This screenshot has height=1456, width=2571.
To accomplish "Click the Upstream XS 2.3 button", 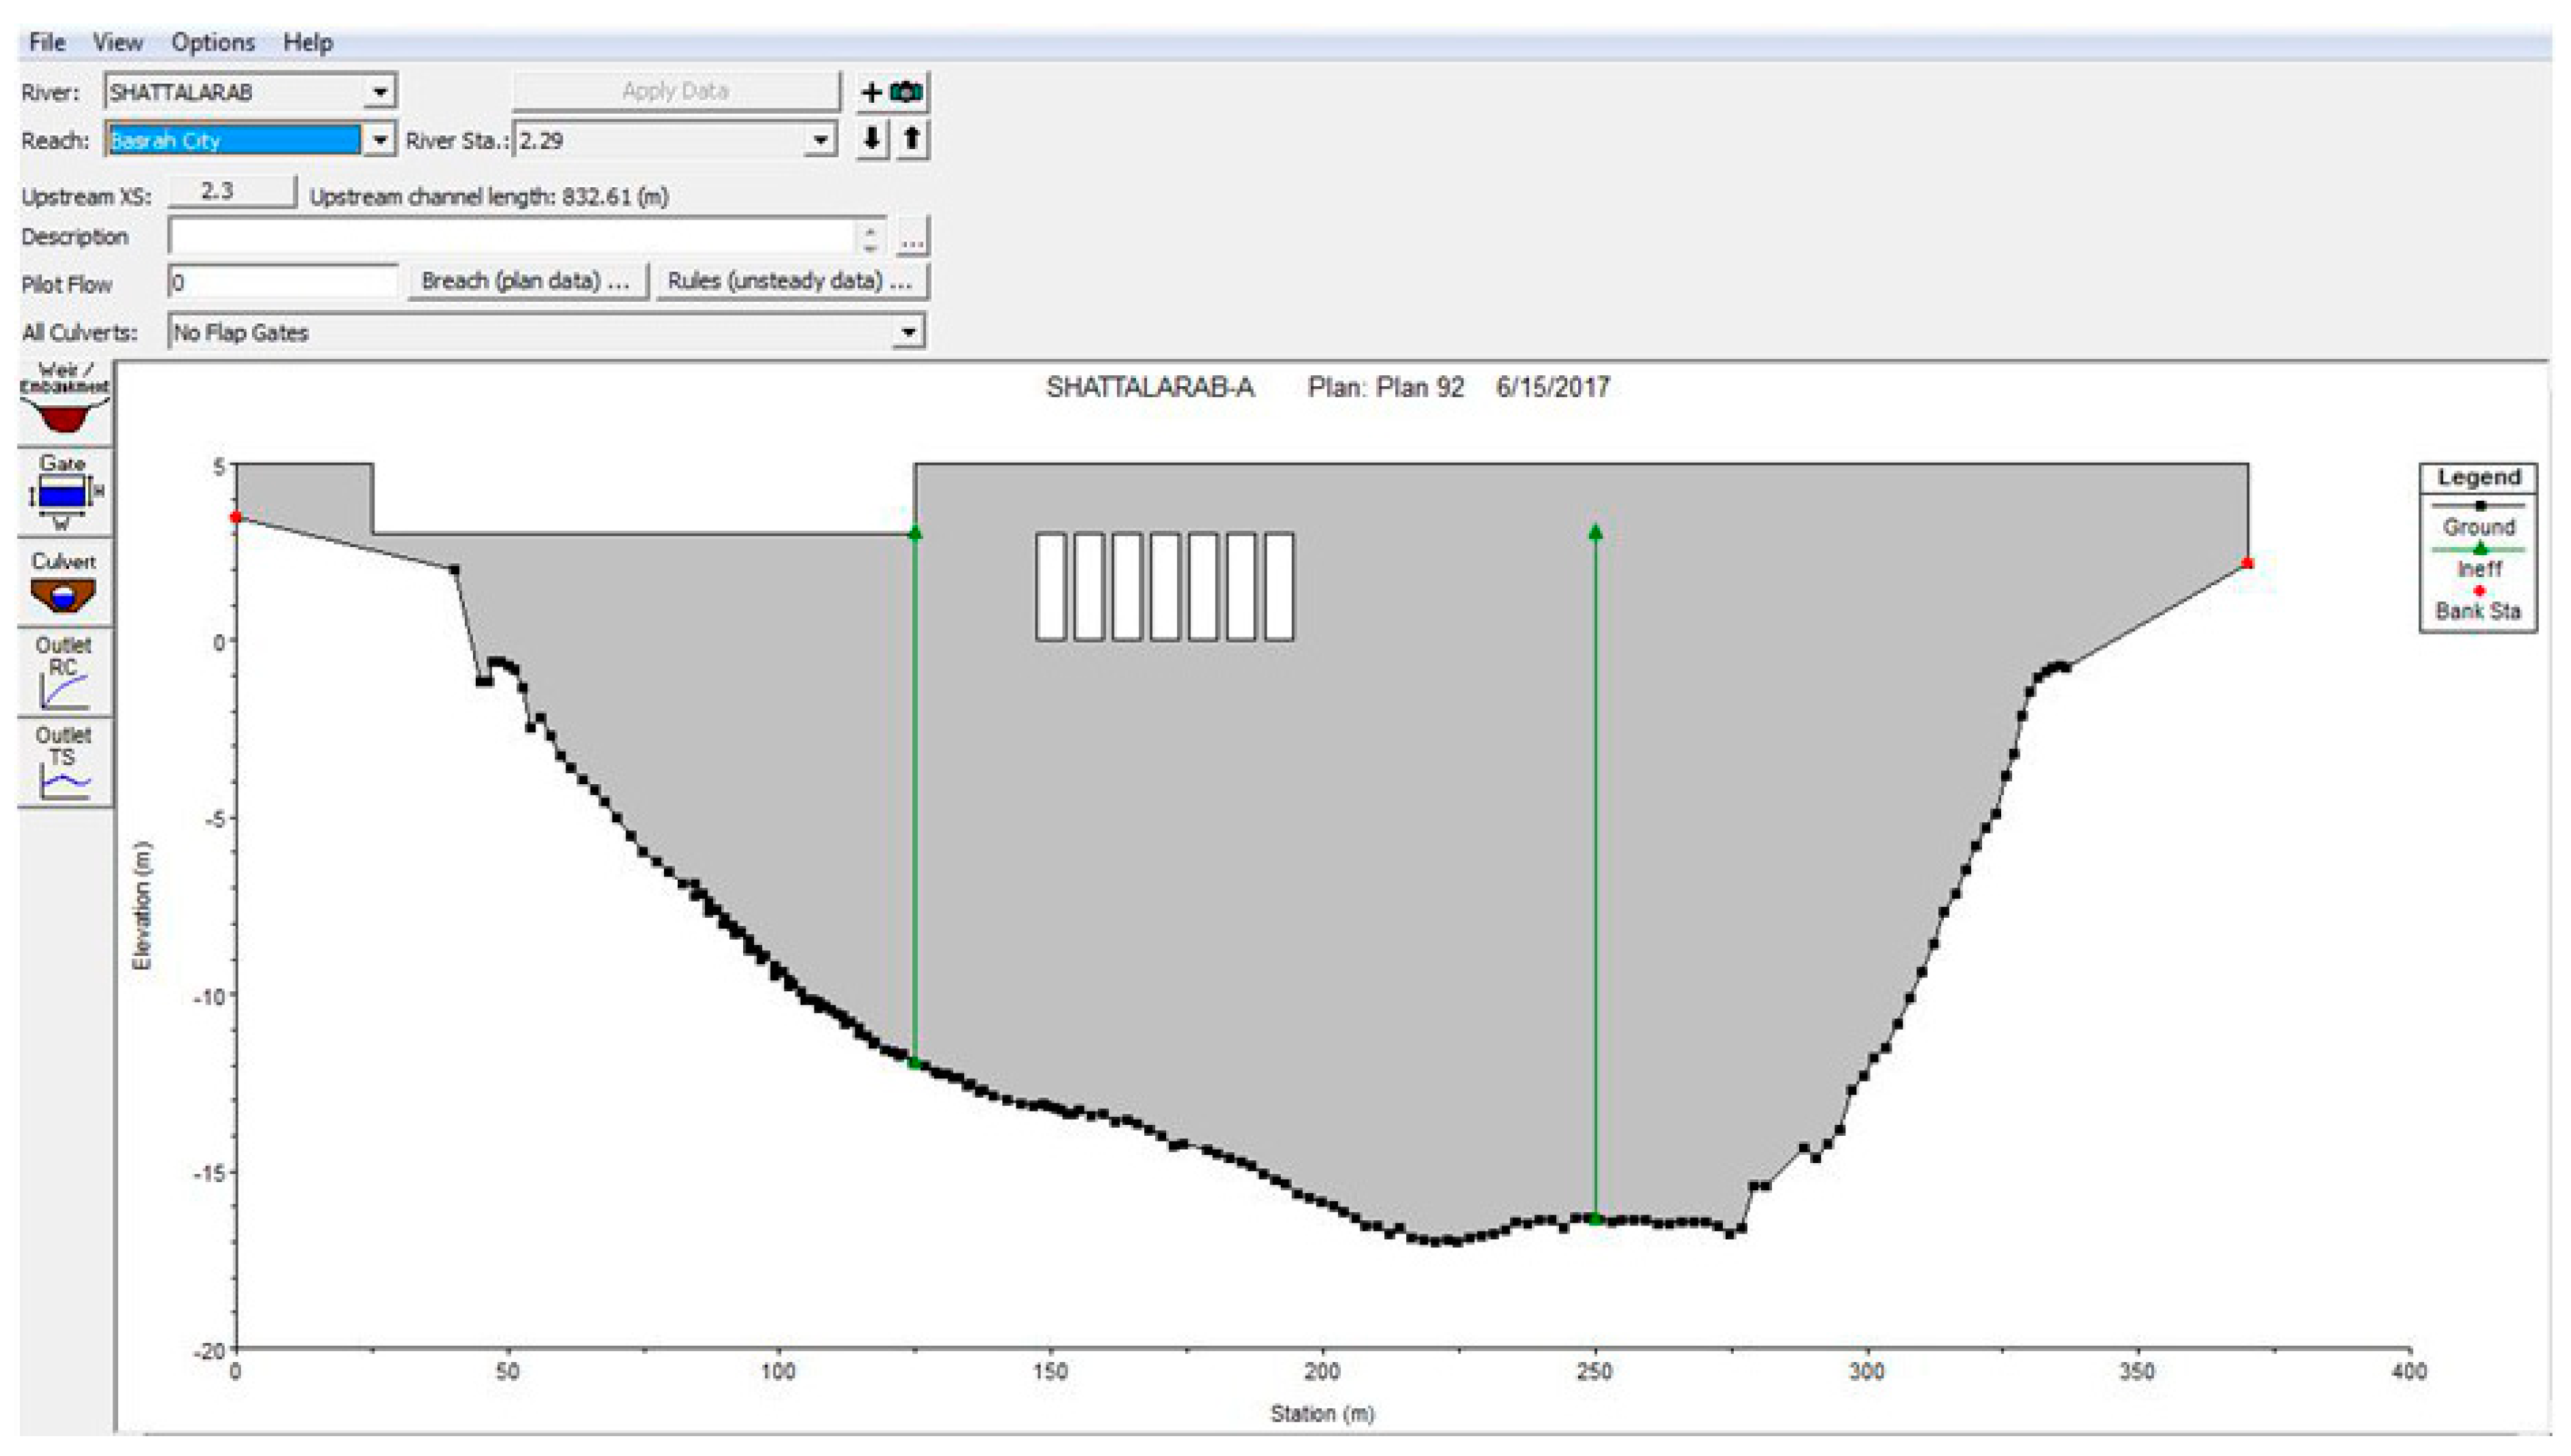I will [232, 191].
